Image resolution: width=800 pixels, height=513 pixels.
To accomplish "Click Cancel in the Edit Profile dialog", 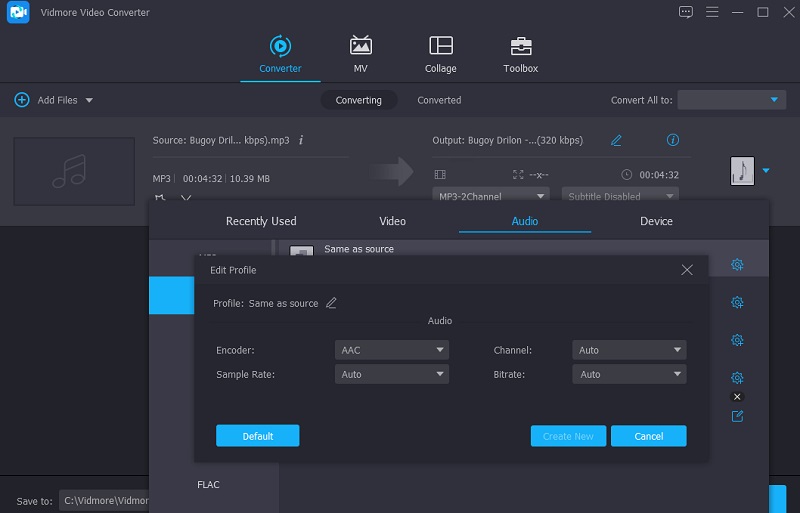I will pos(648,436).
